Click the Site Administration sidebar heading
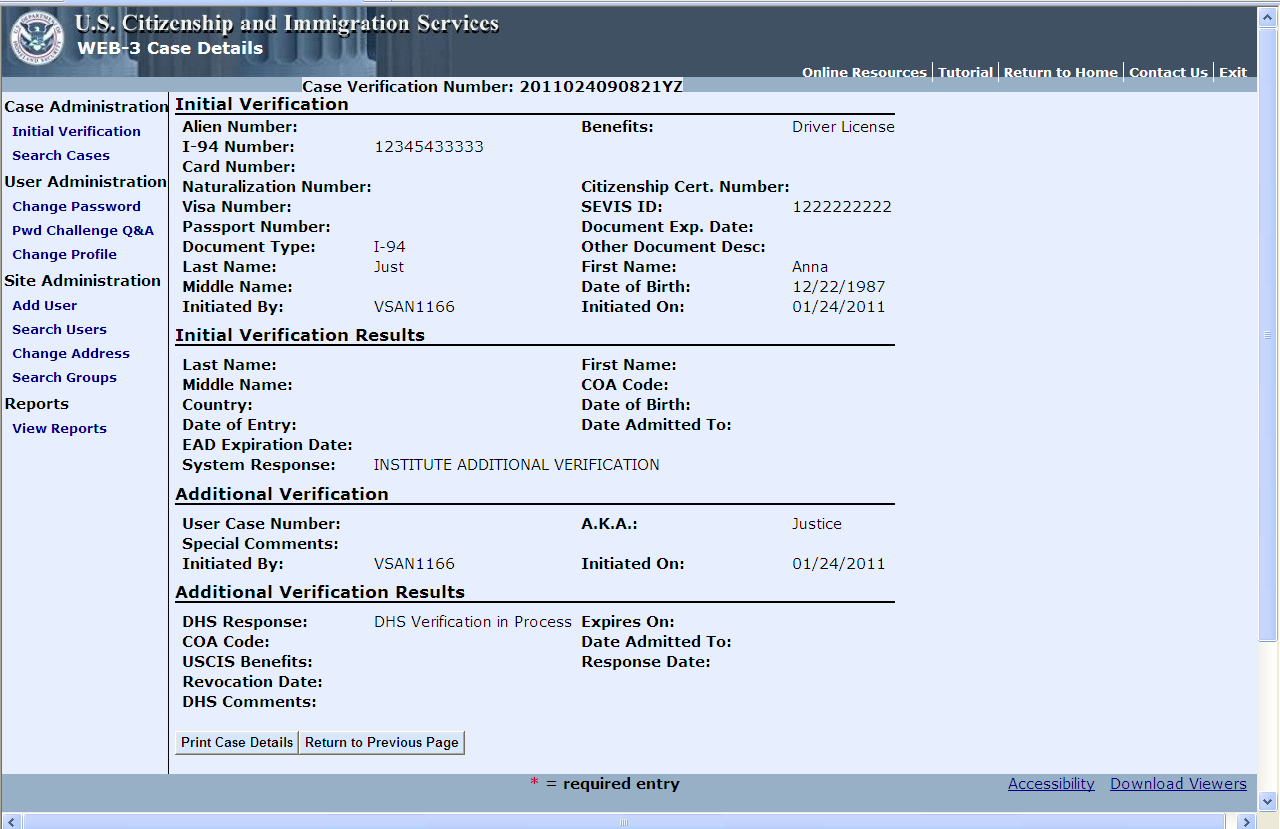1280x829 pixels. coord(83,281)
